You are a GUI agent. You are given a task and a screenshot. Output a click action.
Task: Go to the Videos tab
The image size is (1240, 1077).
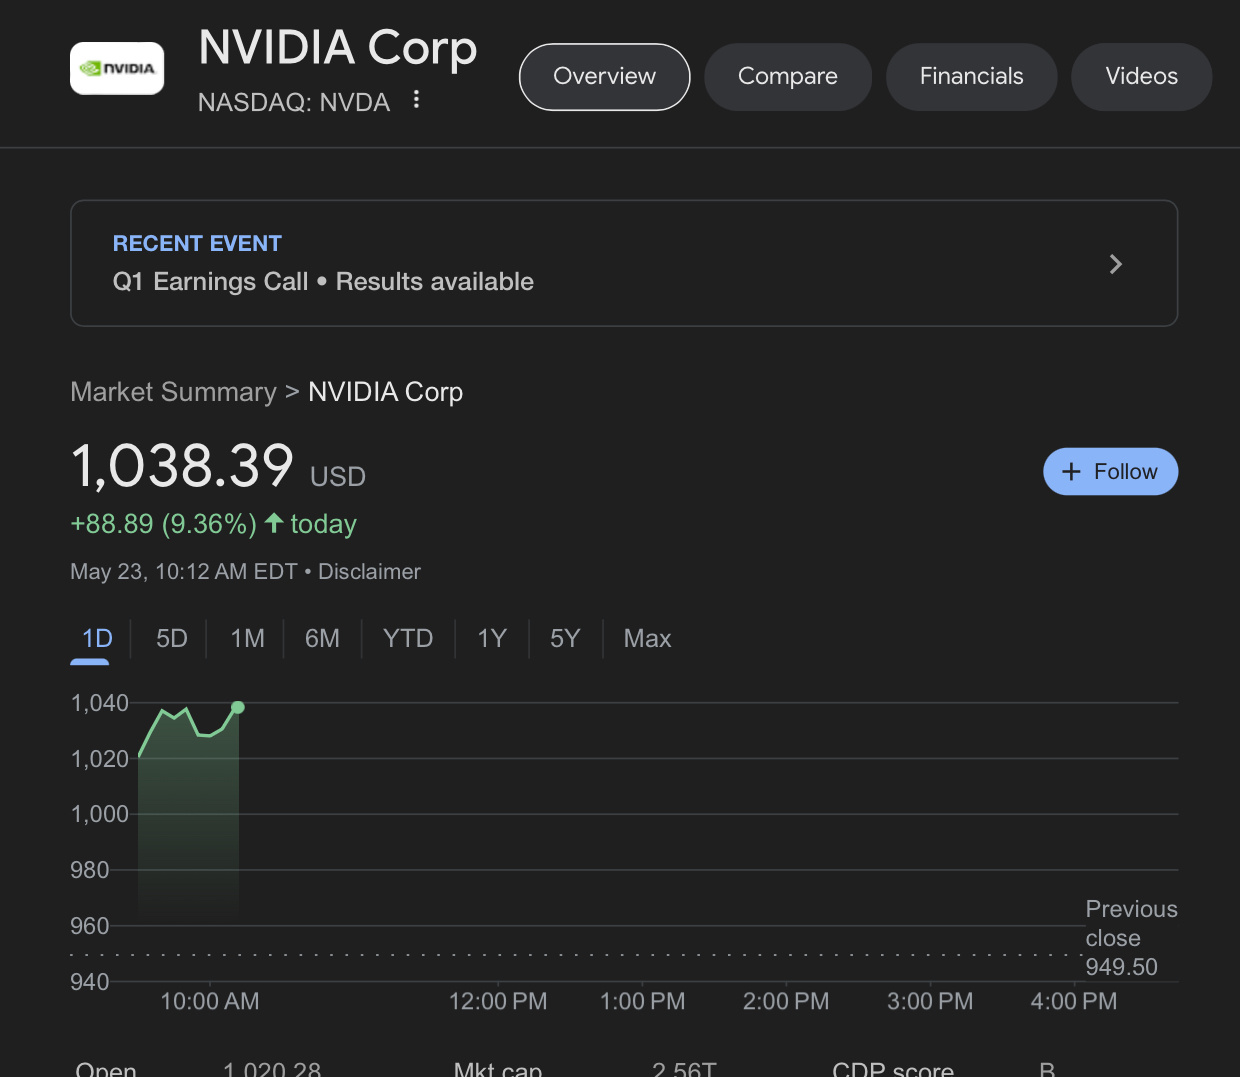(x=1141, y=77)
